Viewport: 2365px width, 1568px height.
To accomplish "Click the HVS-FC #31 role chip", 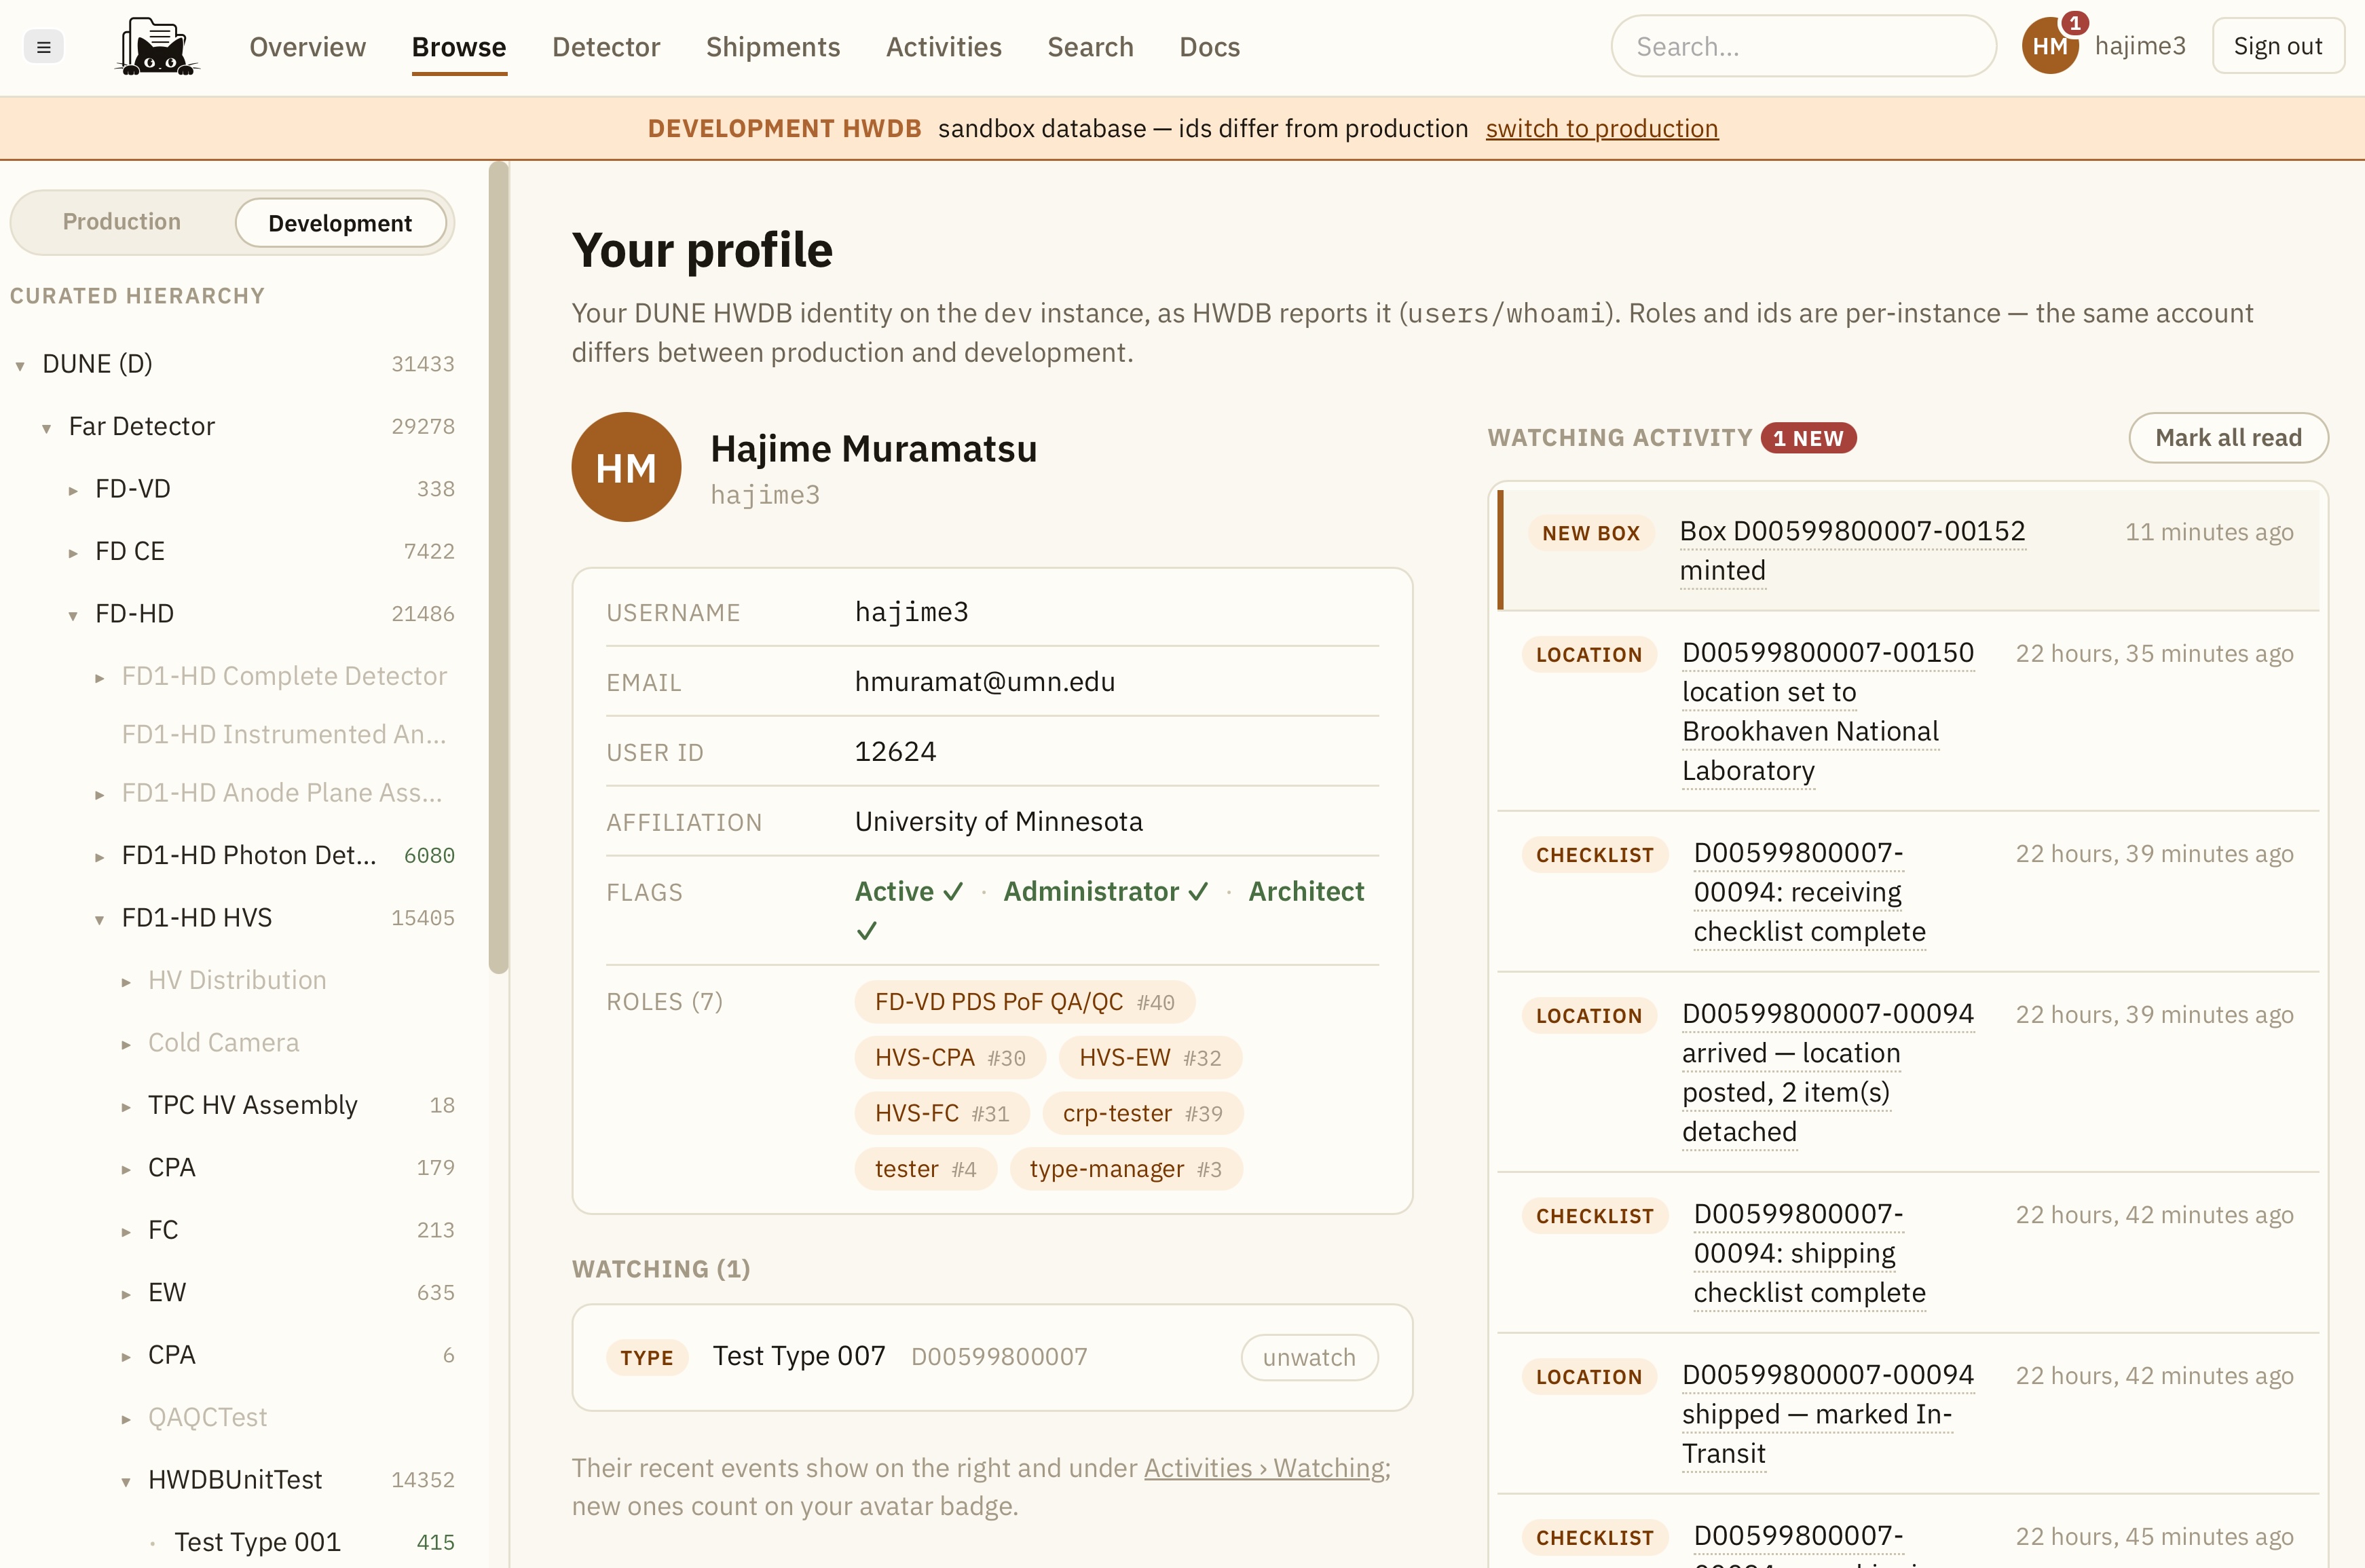I will (942, 1113).
